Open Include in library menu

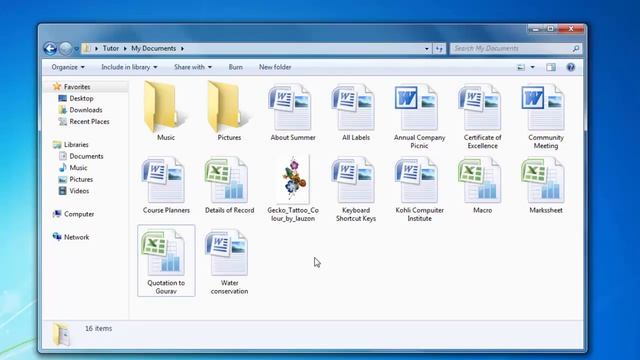(129, 67)
